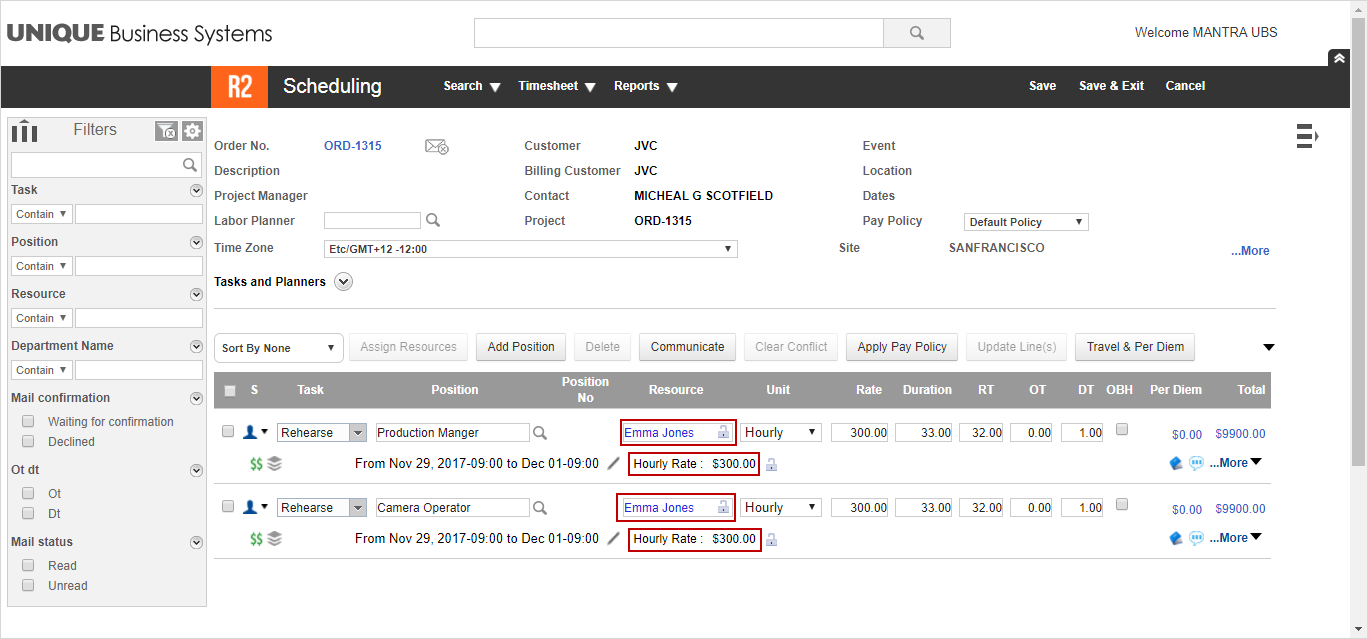Image resolution: width=1368 pixels, height=639 pixels.
Task: Open filter settings gear icon
Action: coord(192,131)
